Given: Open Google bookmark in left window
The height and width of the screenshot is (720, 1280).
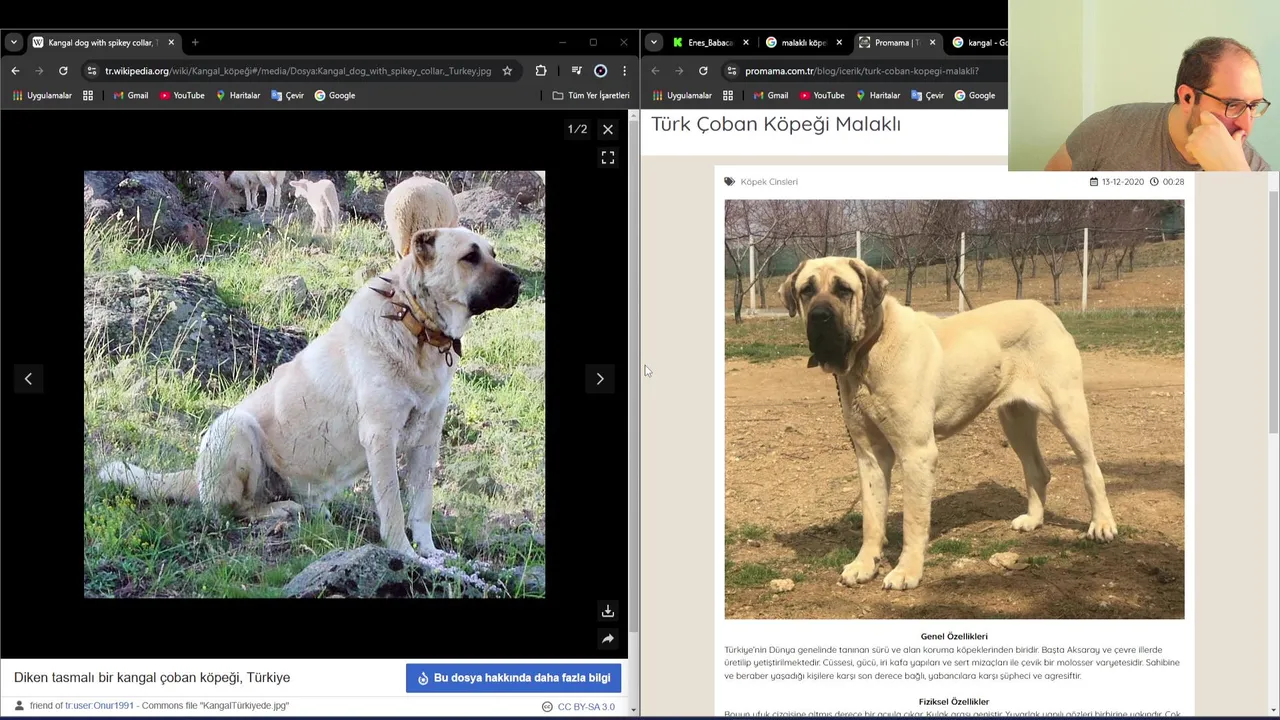Looking at the screenshot, I should point(335,95).
